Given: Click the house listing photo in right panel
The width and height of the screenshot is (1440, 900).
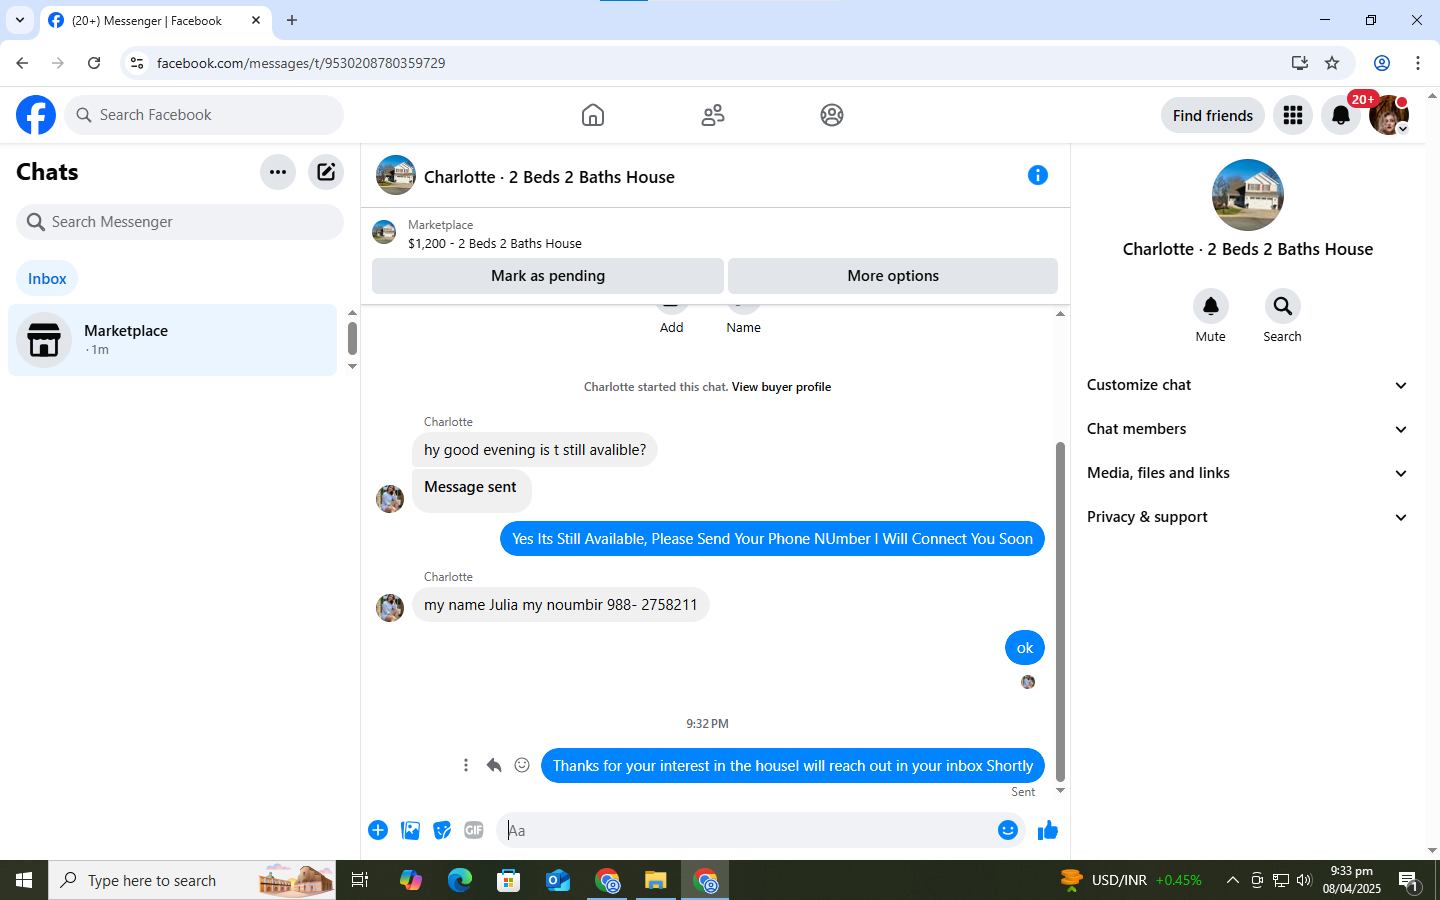Looking at the screenshot, I should [1248, 195].
